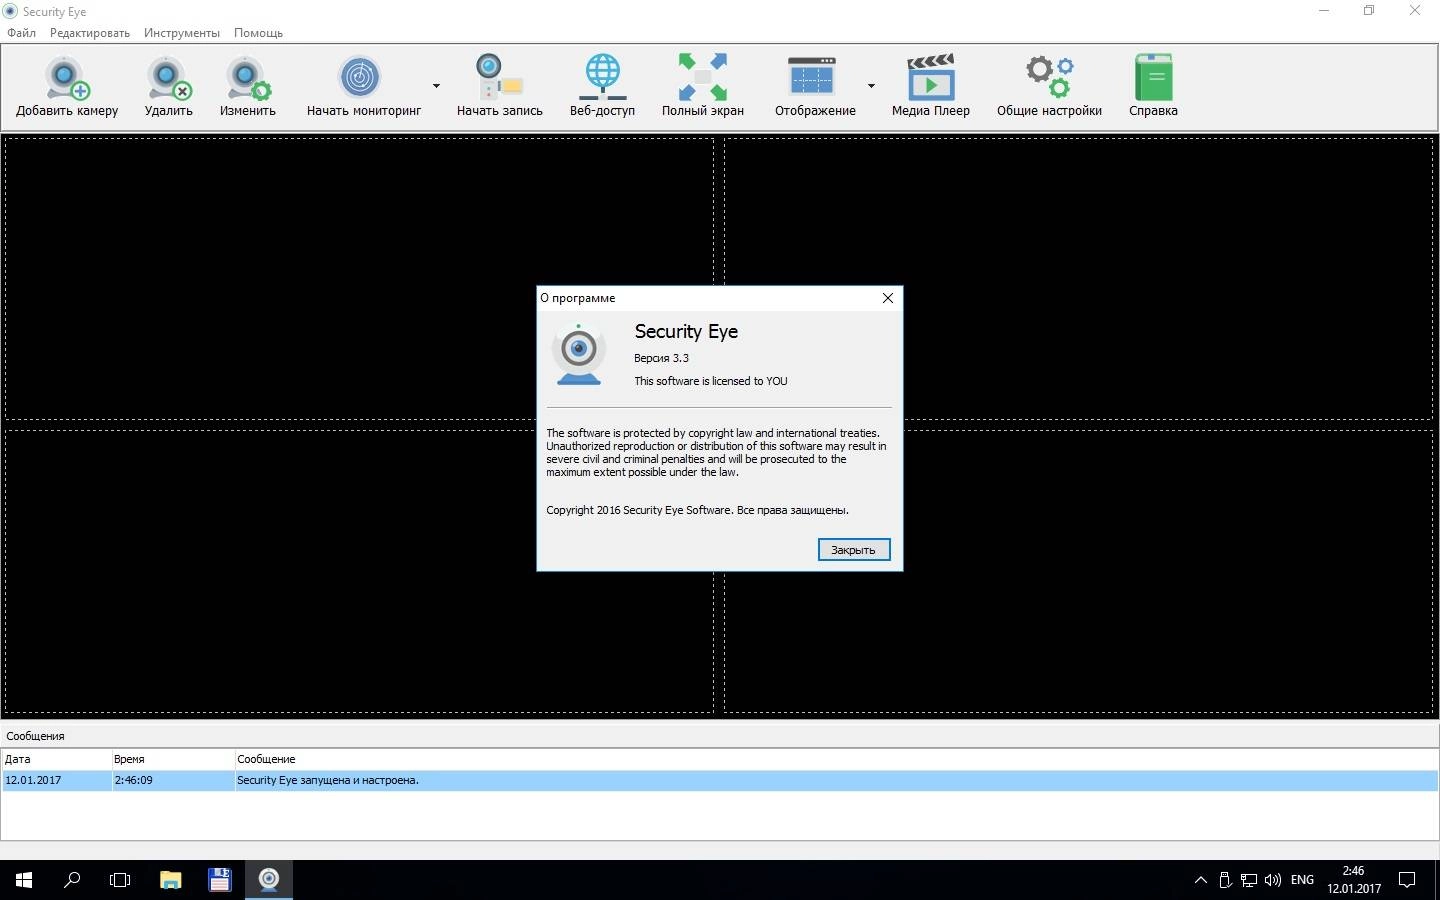Close the О программе dialog with X
The image size is (1440, 900).
click(x=887, y=298)
